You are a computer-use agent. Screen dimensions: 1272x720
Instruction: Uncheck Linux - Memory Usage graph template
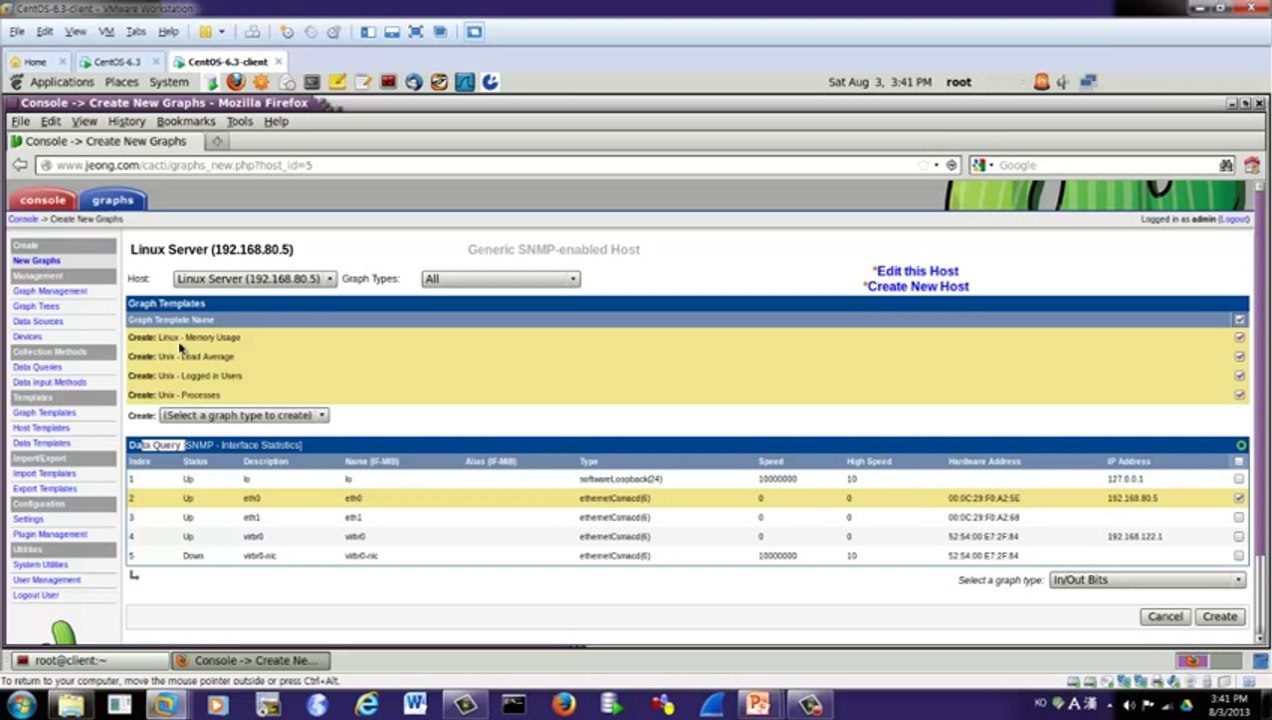pyautogui.click(x=1240, y=338)
